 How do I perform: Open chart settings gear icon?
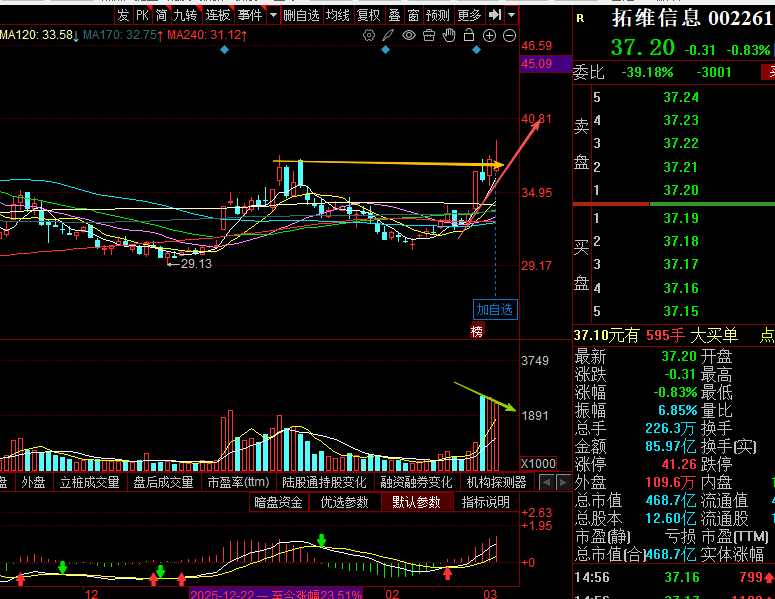point(369,35)
